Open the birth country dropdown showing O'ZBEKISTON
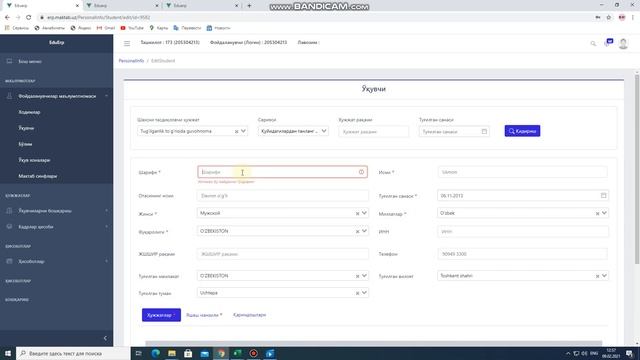Viewport: 640px width, 360px height. 282,276
